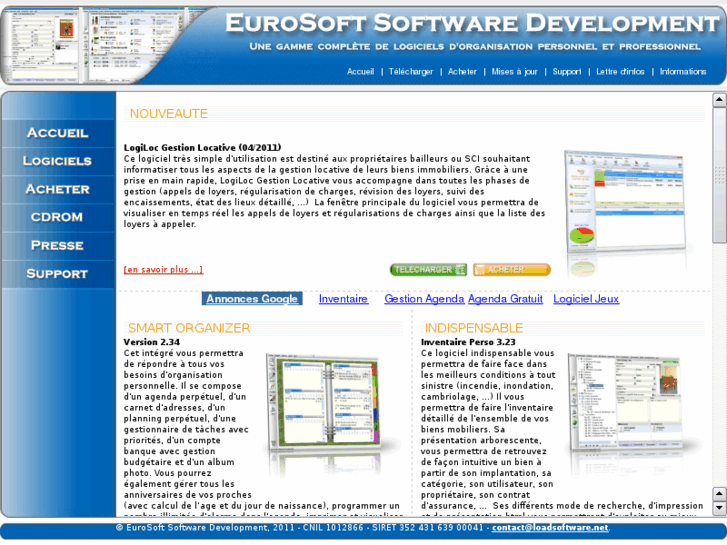Open the Annonces Google link

252,299
